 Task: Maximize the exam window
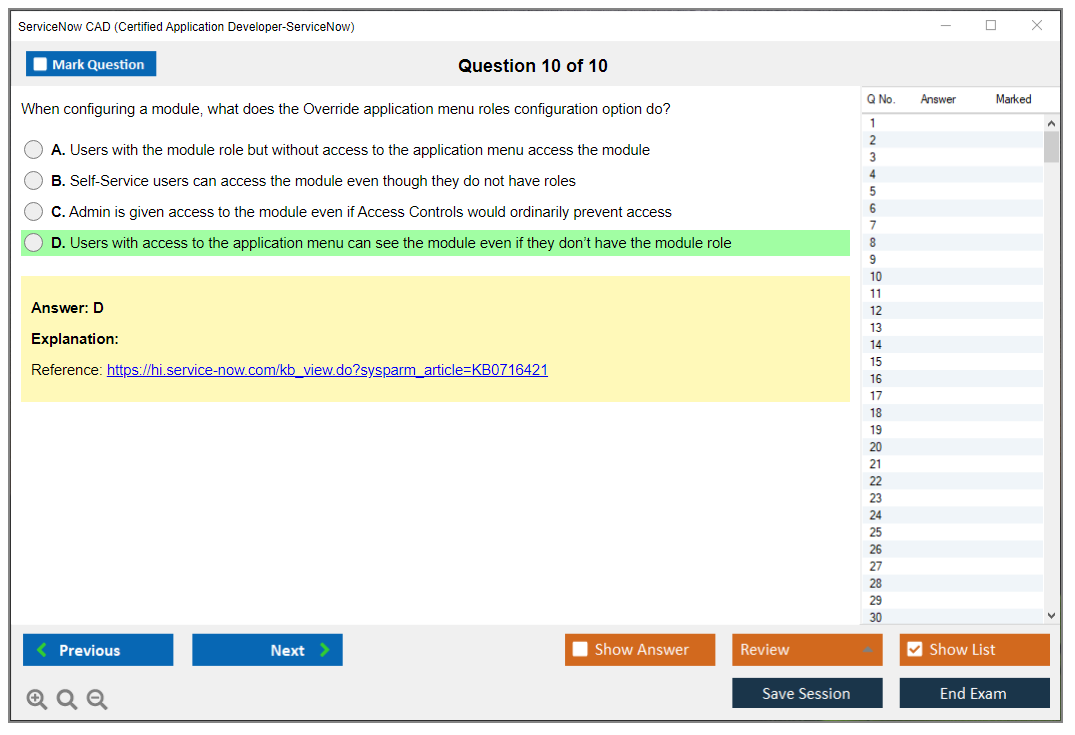point(991,26)
